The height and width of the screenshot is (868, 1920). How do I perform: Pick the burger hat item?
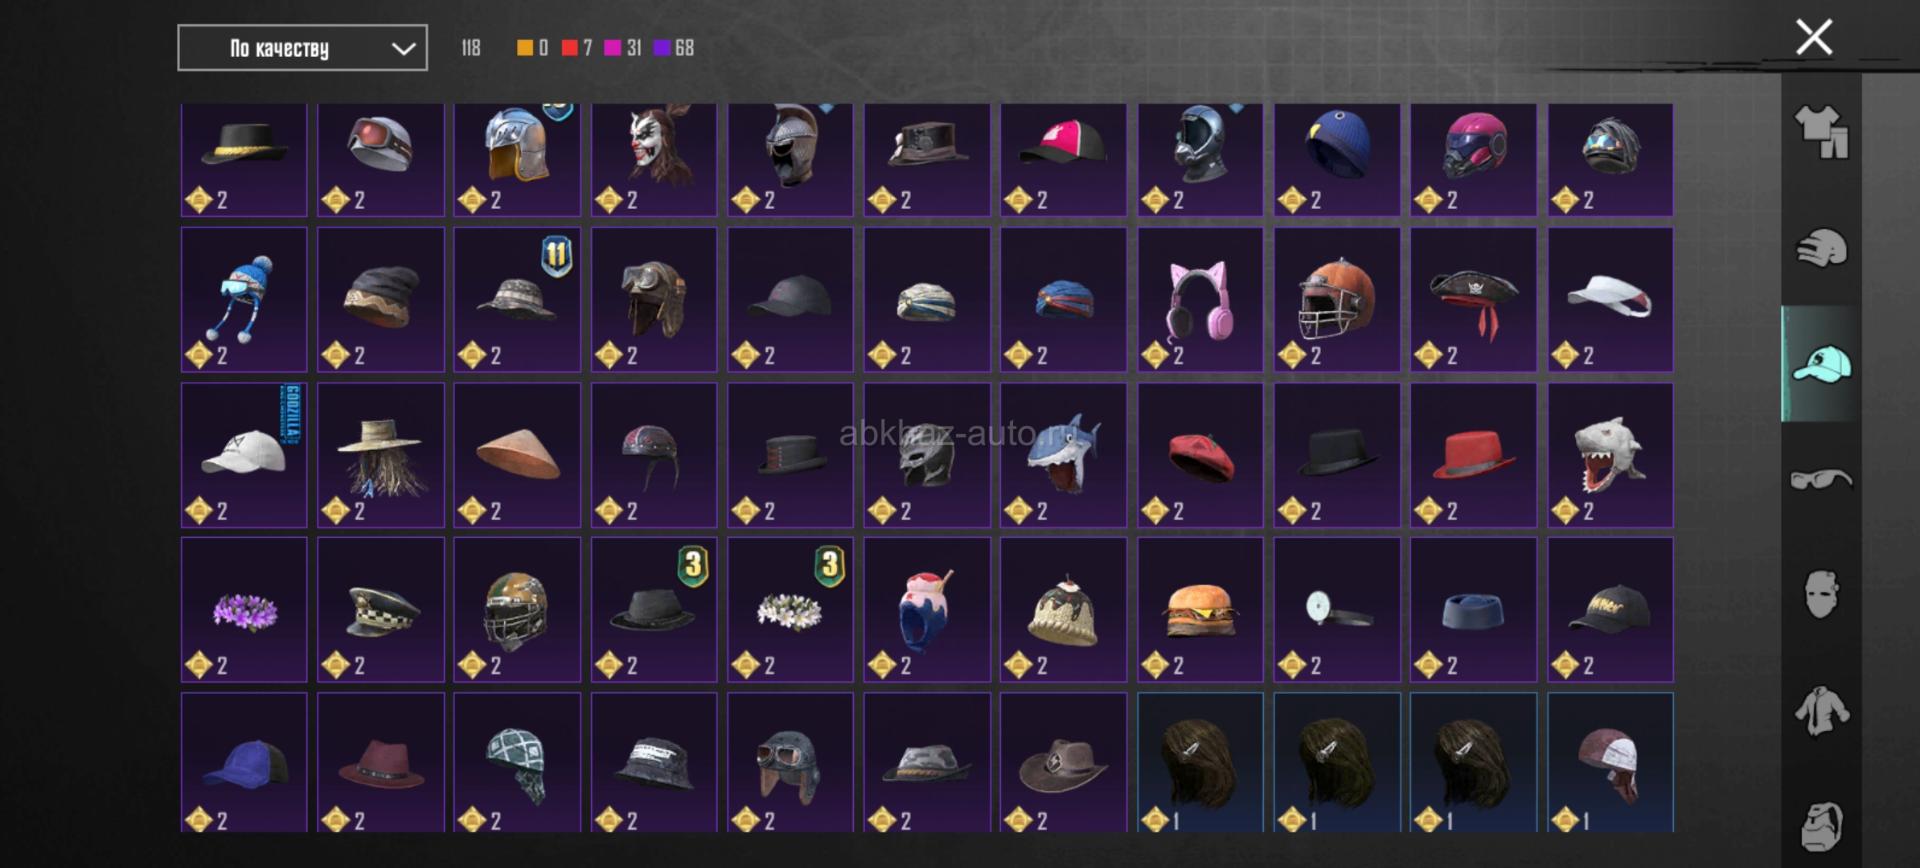coord(1200,609)
